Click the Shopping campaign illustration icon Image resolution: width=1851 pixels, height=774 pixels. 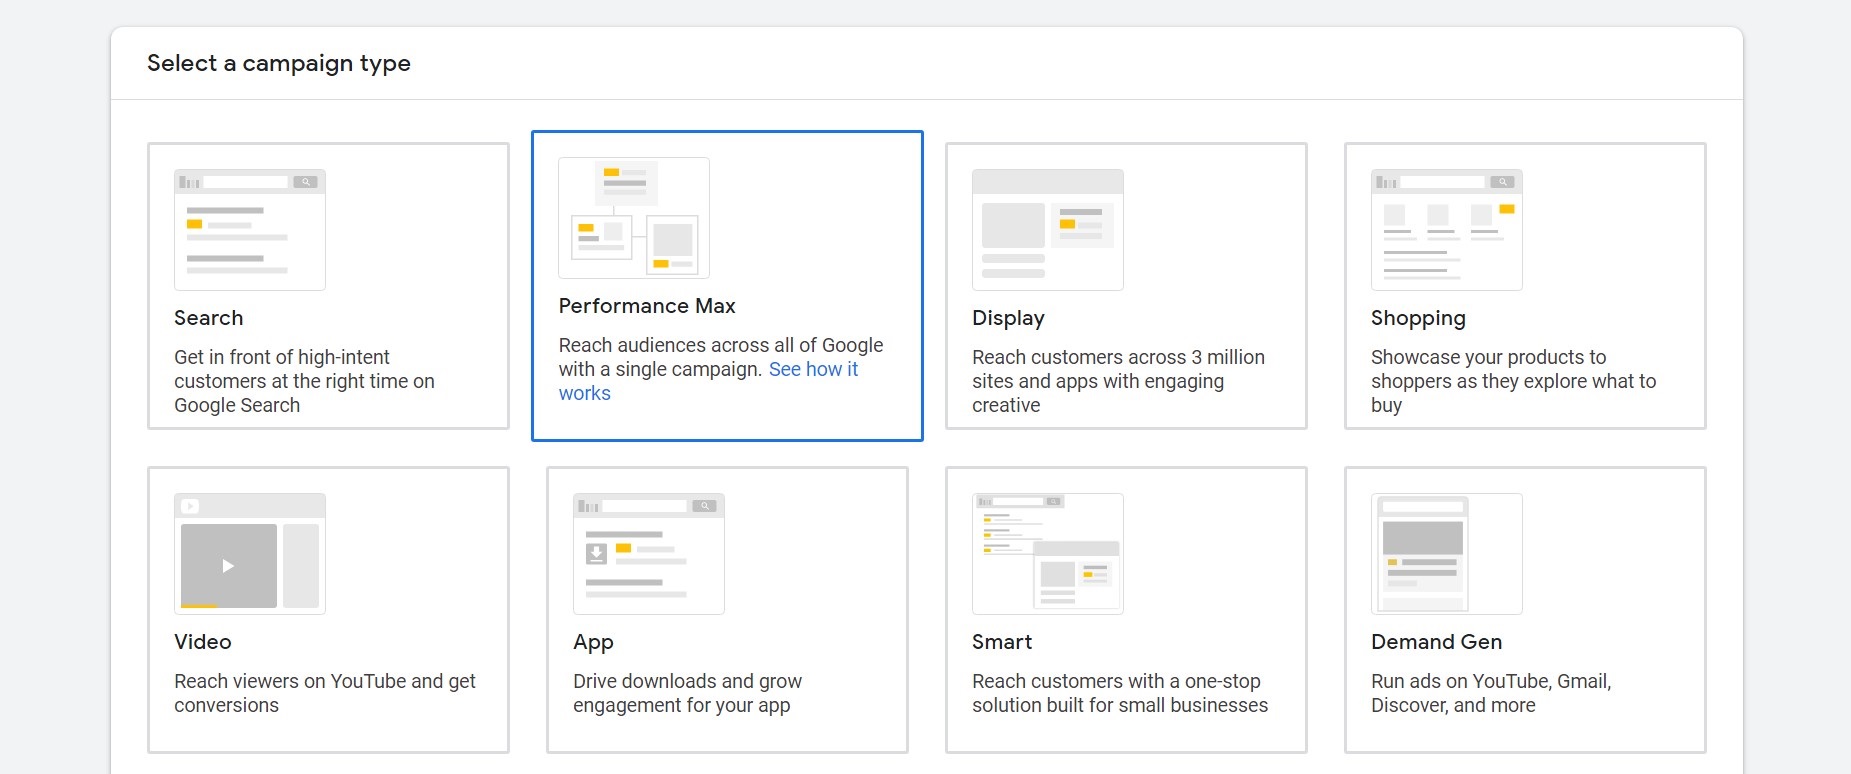(x=1447, y=230)
